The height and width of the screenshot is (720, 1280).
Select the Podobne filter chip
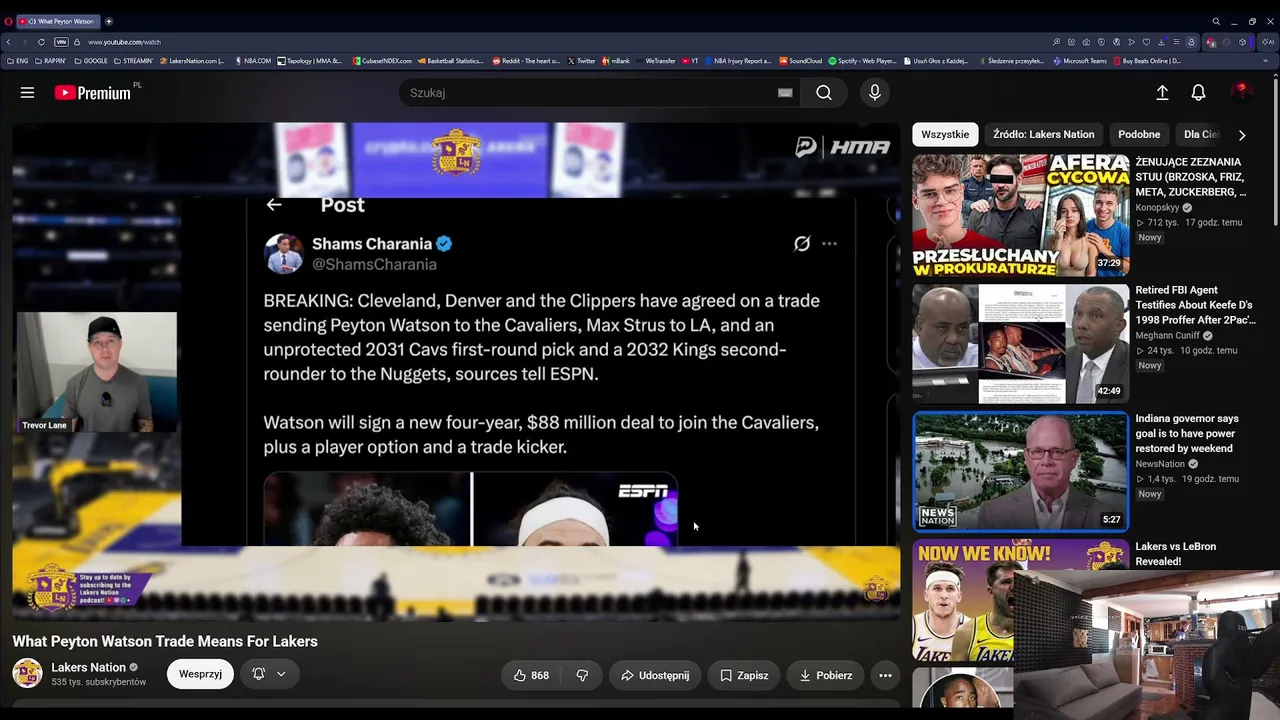pyautogui.click(x=1139, y=135)
